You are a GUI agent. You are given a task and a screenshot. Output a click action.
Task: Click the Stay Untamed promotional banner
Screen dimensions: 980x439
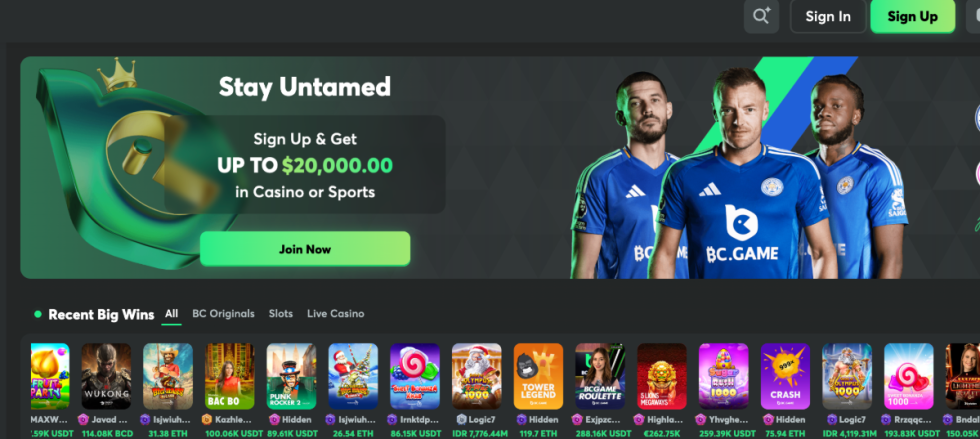500,168
